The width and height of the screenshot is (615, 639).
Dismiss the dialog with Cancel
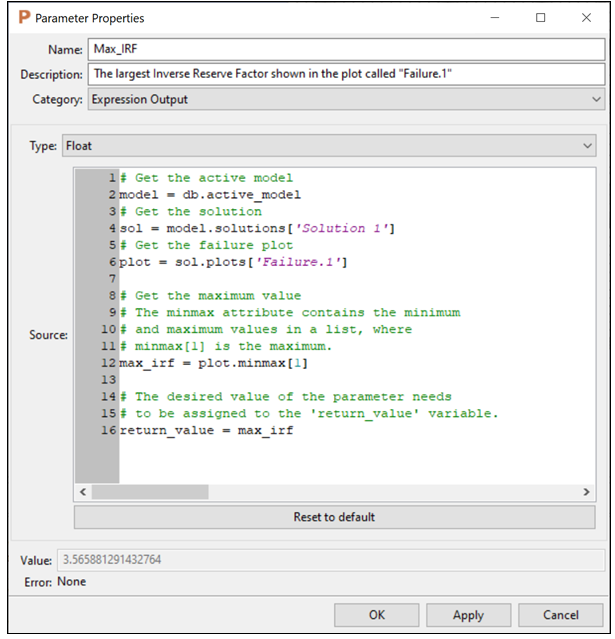(560, 615)
